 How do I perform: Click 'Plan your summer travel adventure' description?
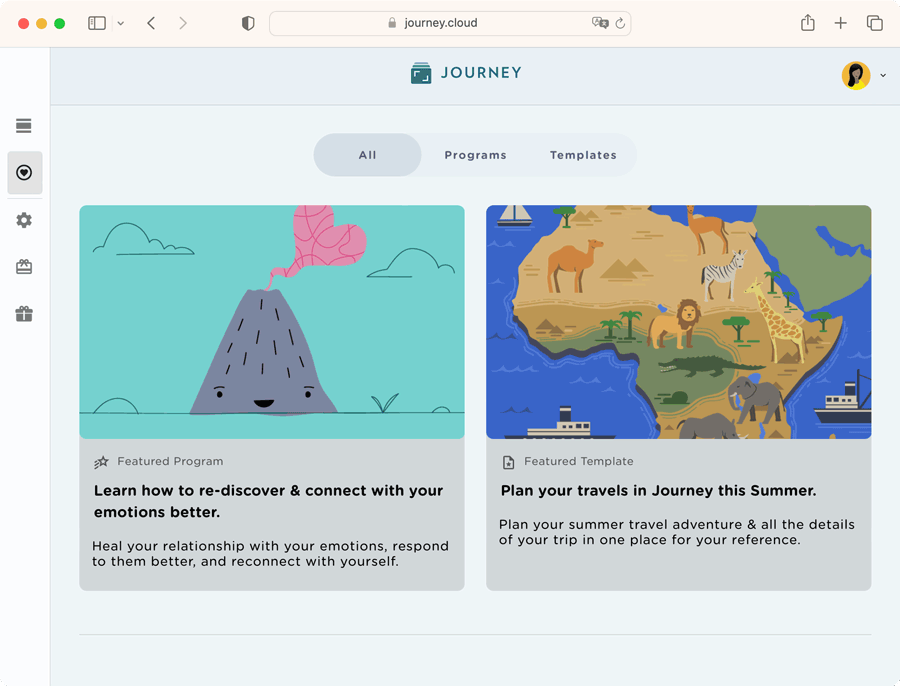677,532
